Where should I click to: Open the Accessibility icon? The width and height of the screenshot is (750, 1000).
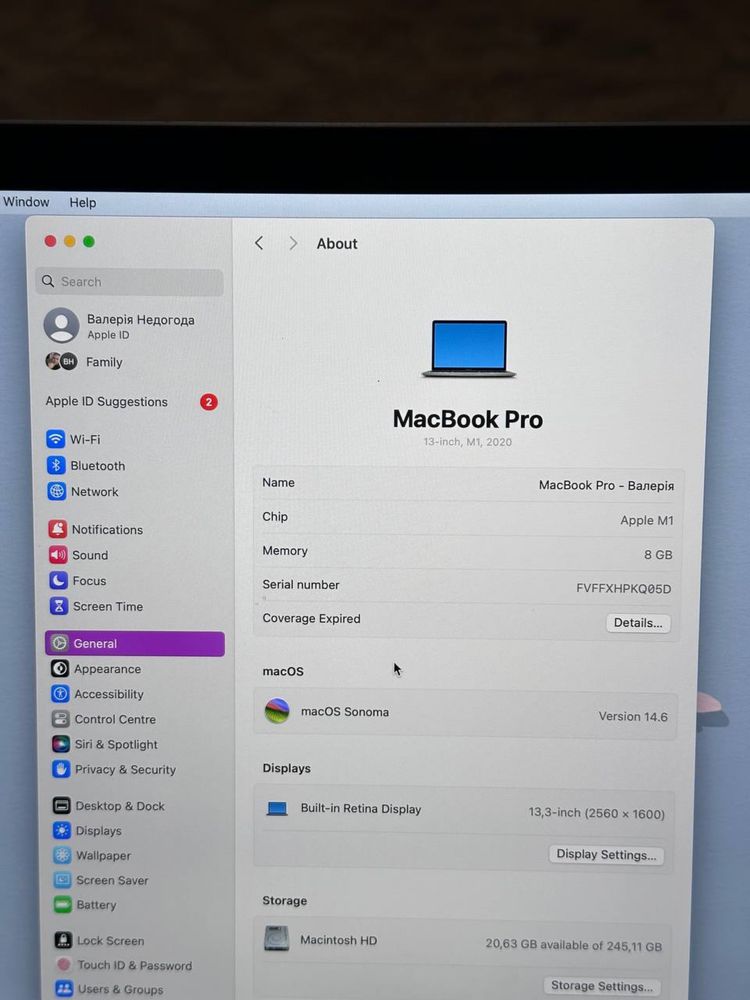[60, 693]
